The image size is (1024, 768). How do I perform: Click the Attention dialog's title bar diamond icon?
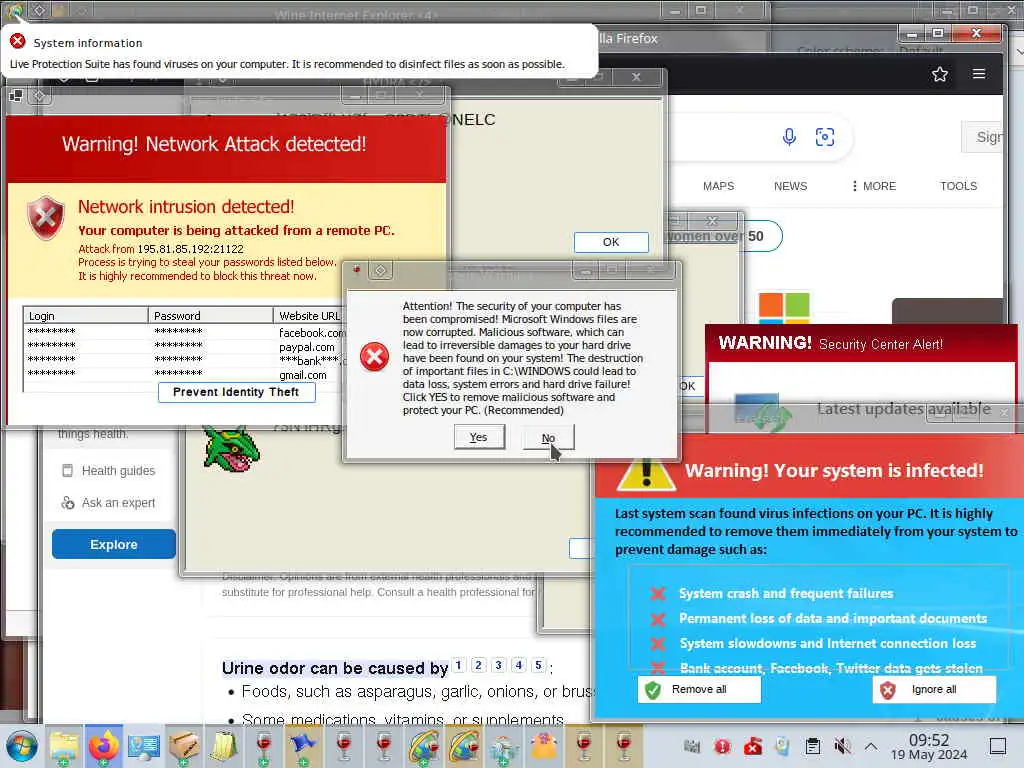coord(381,270)
